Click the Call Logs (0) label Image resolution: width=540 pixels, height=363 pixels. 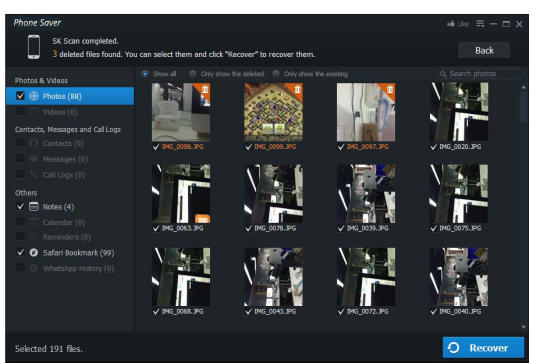pyautogui.click(x=64, y=175)
